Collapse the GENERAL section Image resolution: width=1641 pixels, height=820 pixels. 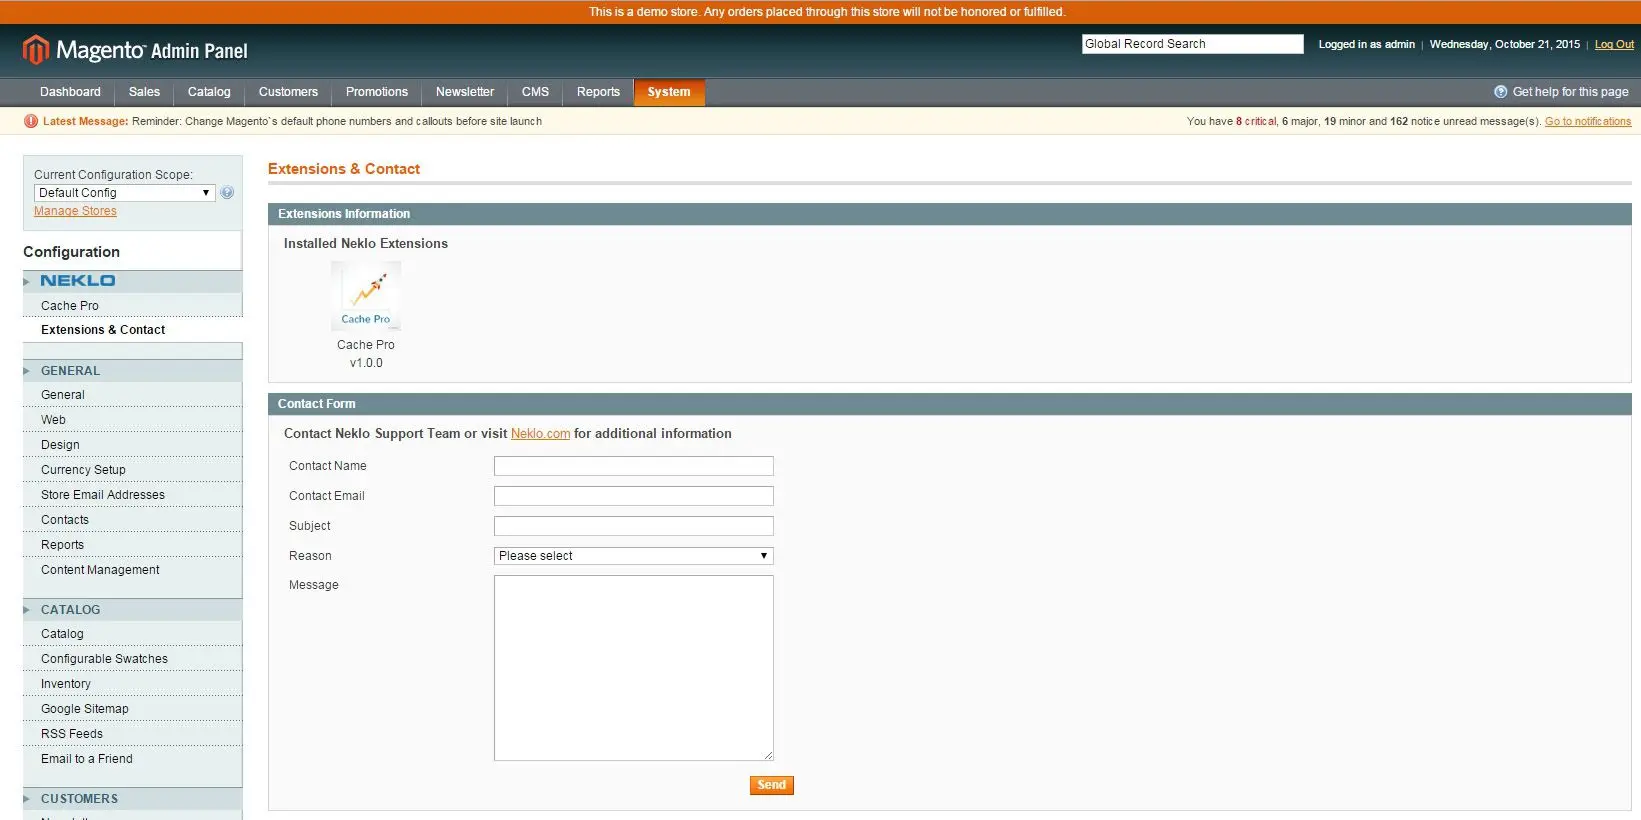click(x=132, y=371)
